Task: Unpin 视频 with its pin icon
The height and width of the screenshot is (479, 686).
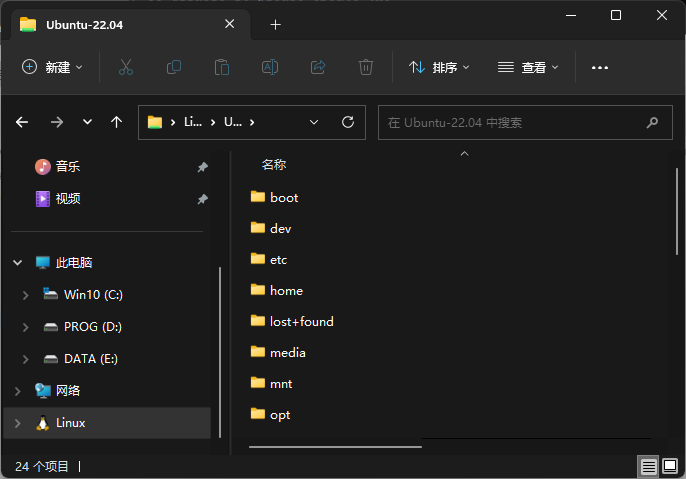Action: 202,199
